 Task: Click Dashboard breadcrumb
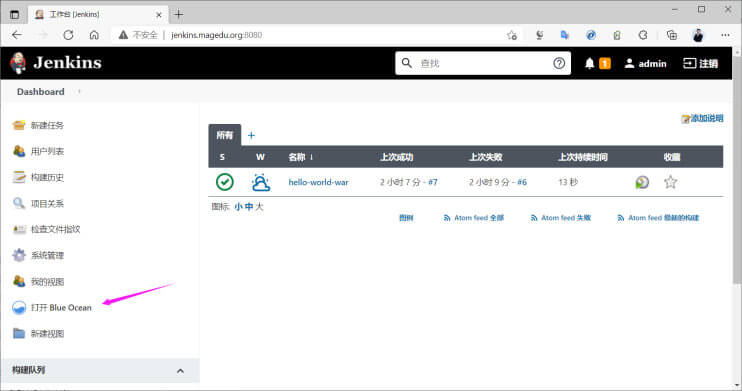coord(41,91)
